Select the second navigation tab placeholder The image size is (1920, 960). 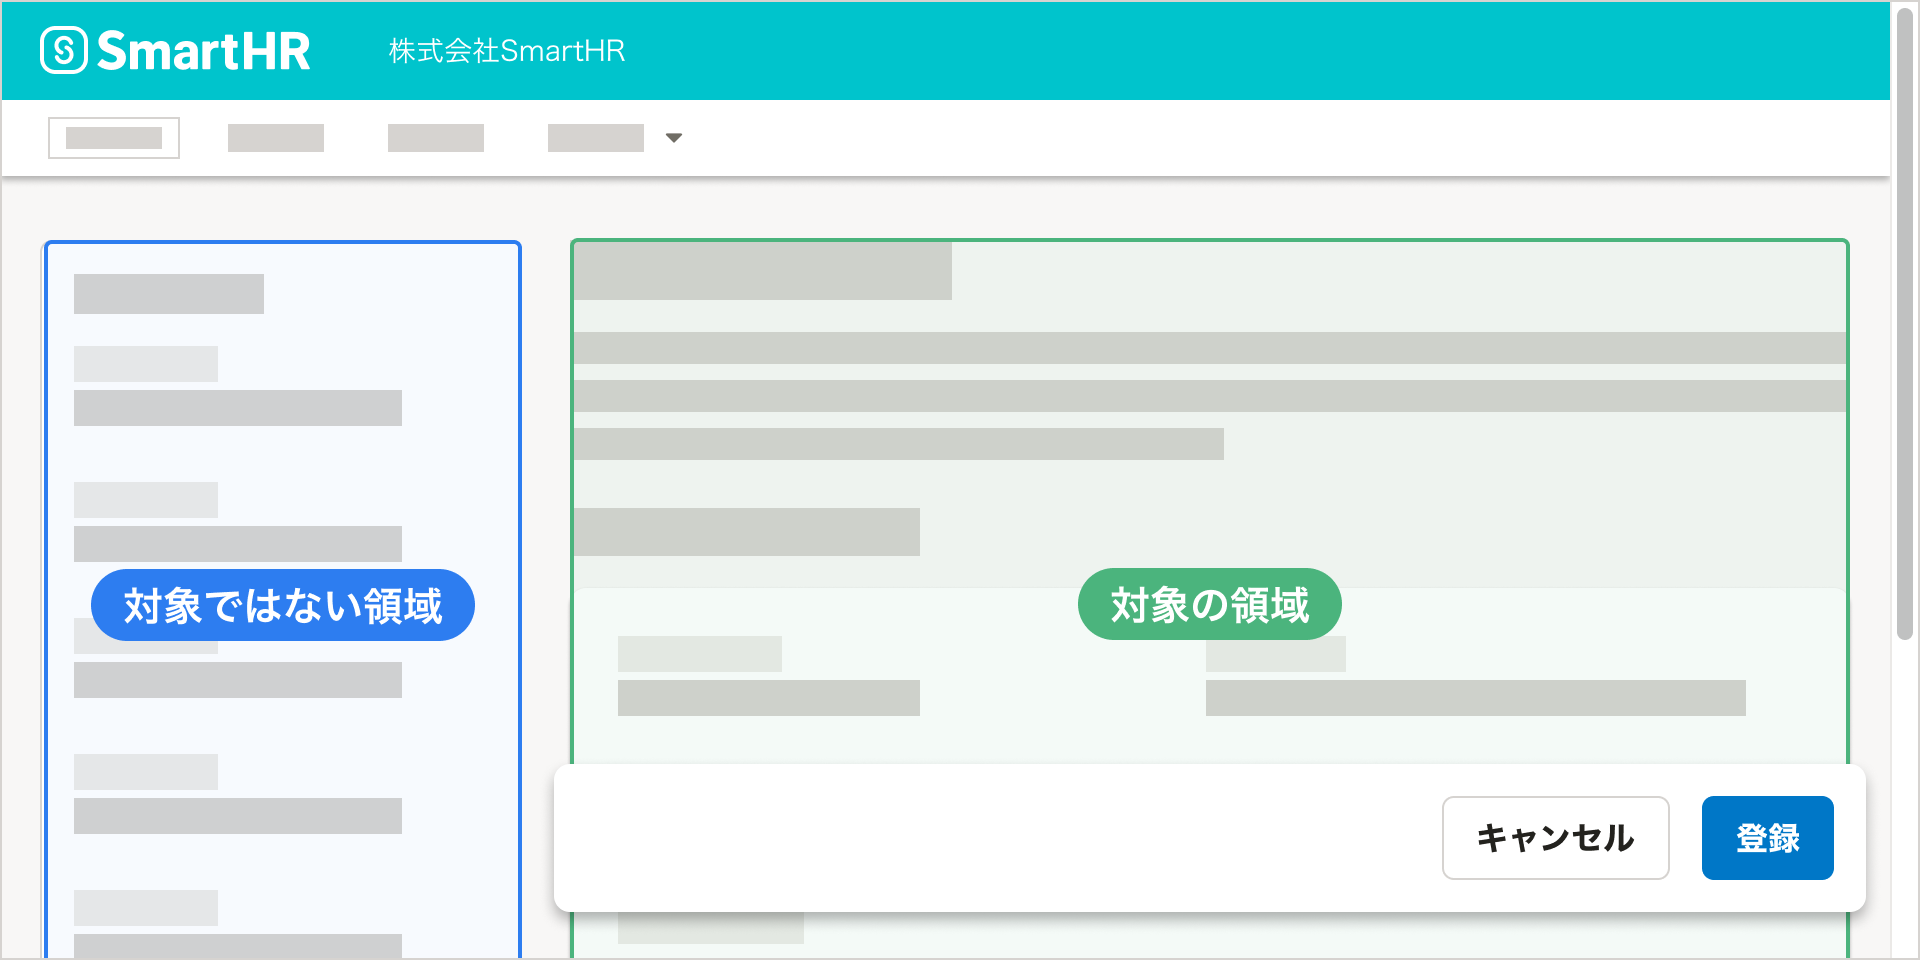276,138
